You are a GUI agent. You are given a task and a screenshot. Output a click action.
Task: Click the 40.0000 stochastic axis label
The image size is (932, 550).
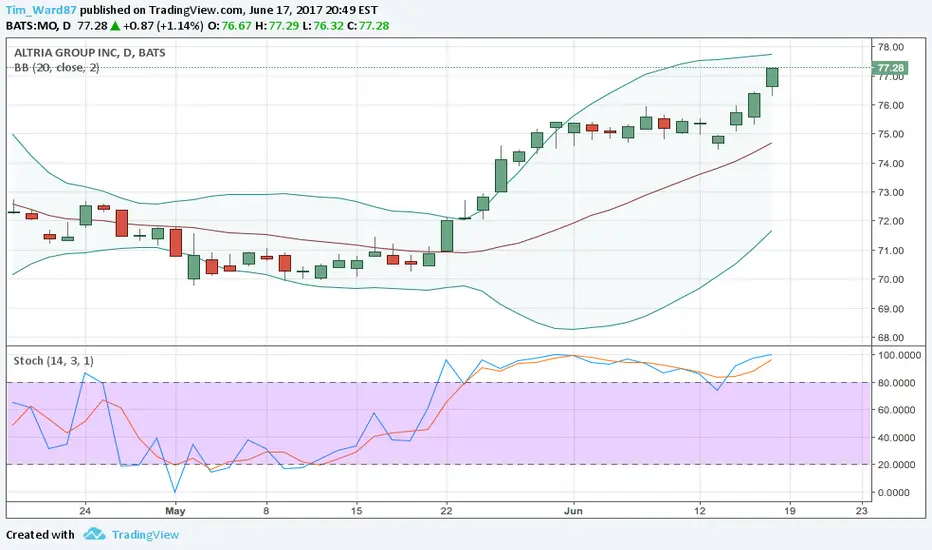[897, 438]
